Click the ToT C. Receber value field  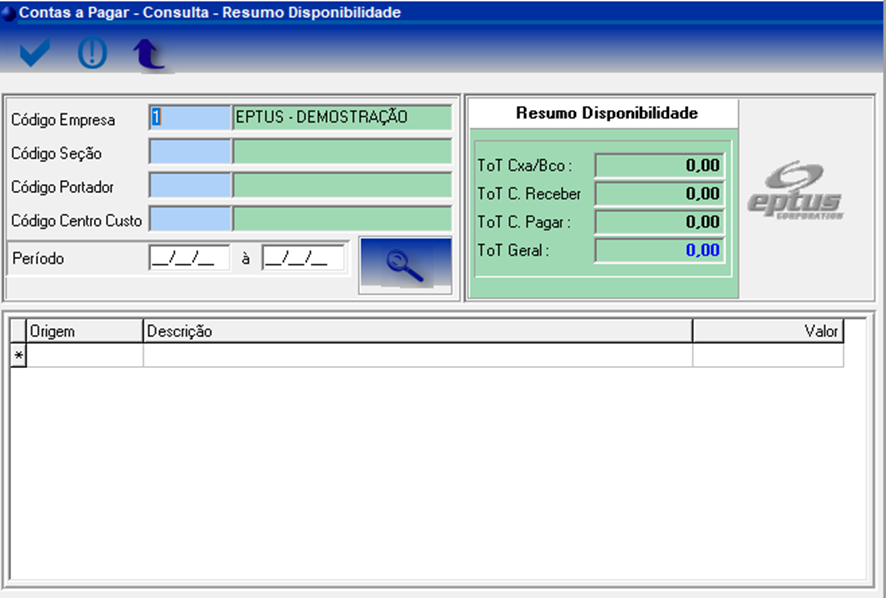point(659,194)
